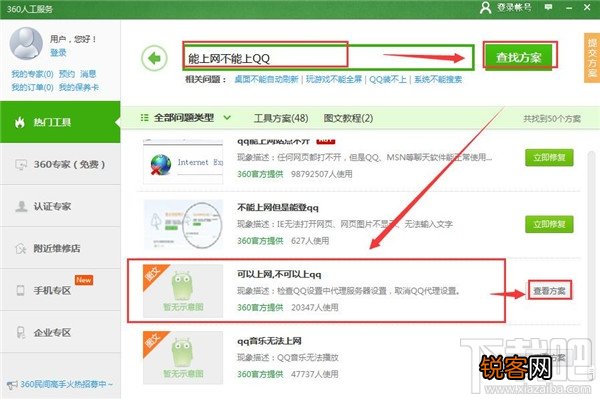Open 附近维修店 sidebar item
The height and width of the screenshot is (399, 600).
pos(60,248)
